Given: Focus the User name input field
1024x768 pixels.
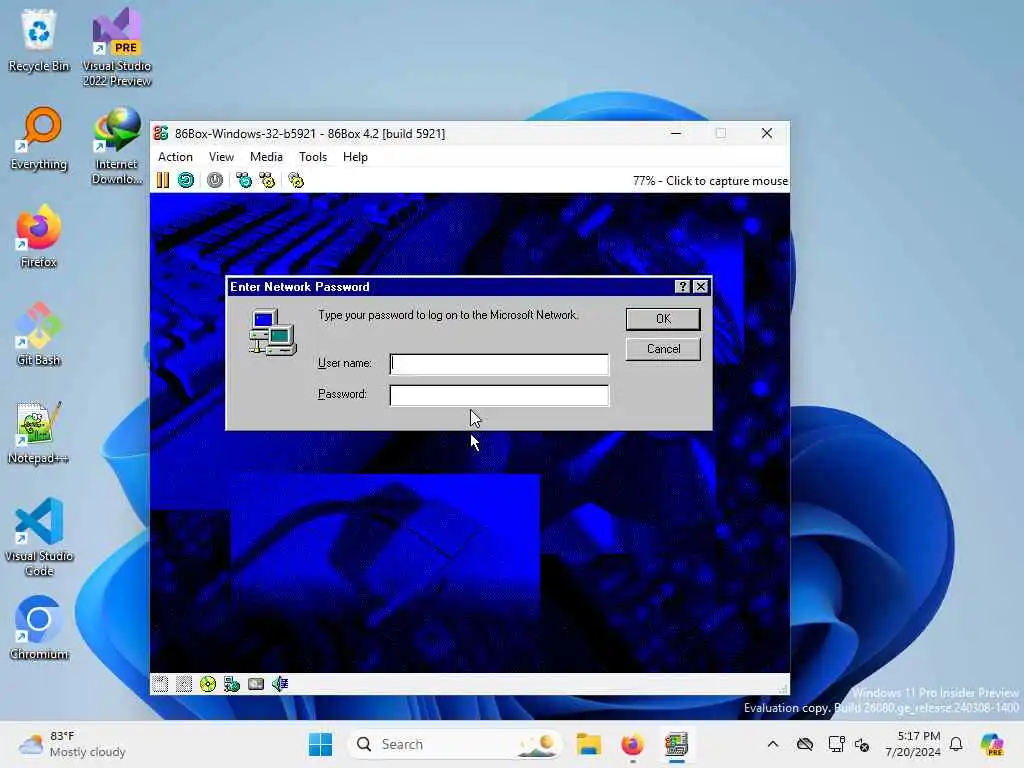Looking at the screenshot, I should [499, 364].
